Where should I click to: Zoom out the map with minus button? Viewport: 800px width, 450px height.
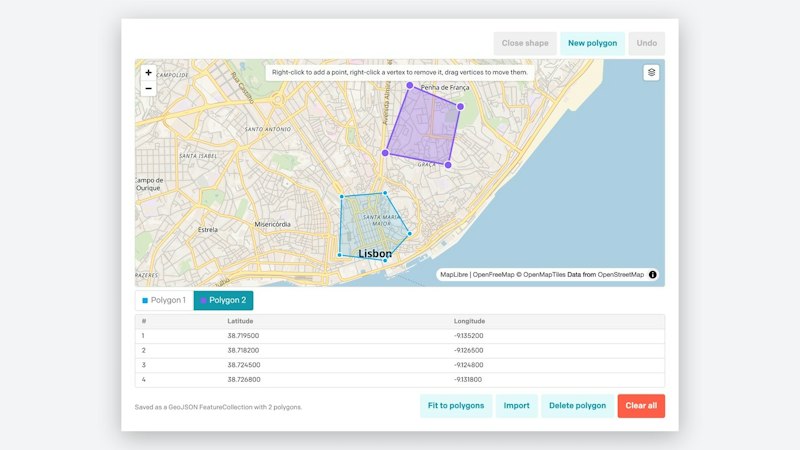point(148,88)
